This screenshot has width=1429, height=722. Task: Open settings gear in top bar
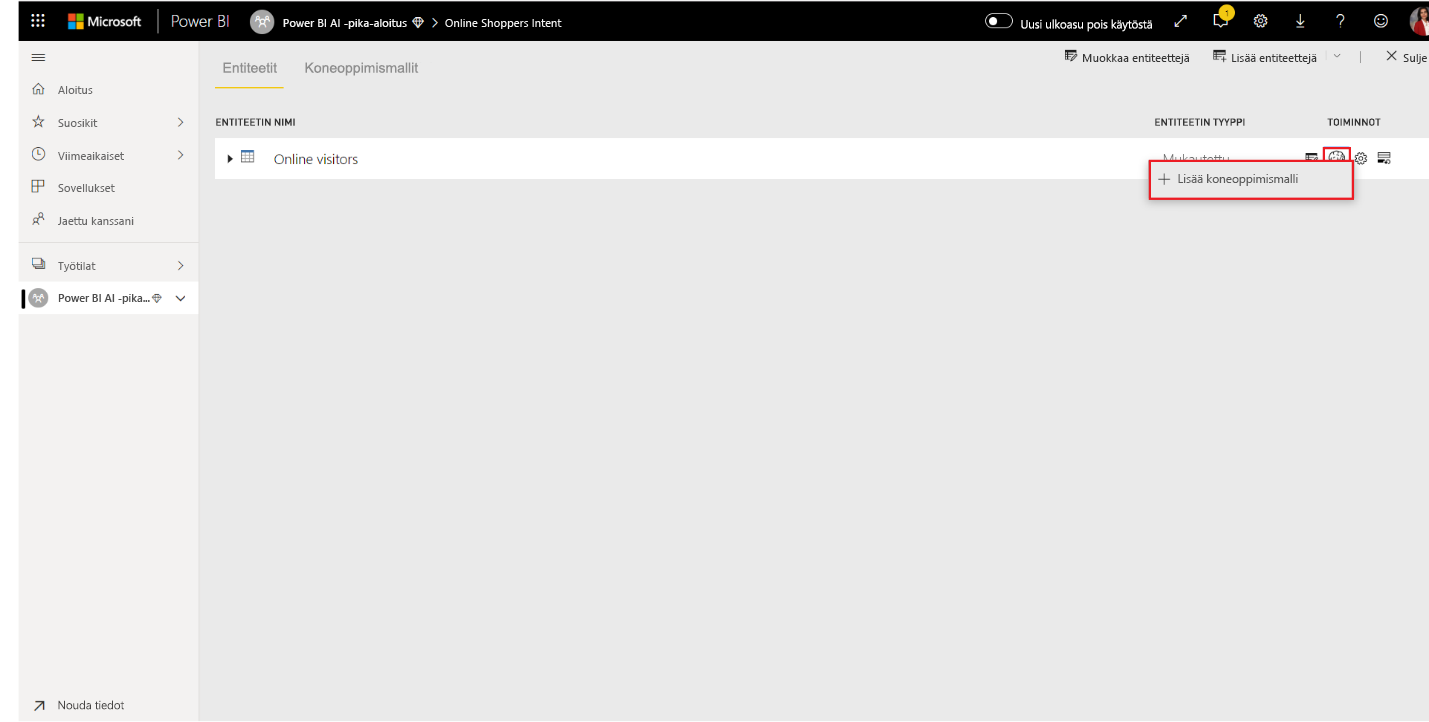[x=1260, y=21]
